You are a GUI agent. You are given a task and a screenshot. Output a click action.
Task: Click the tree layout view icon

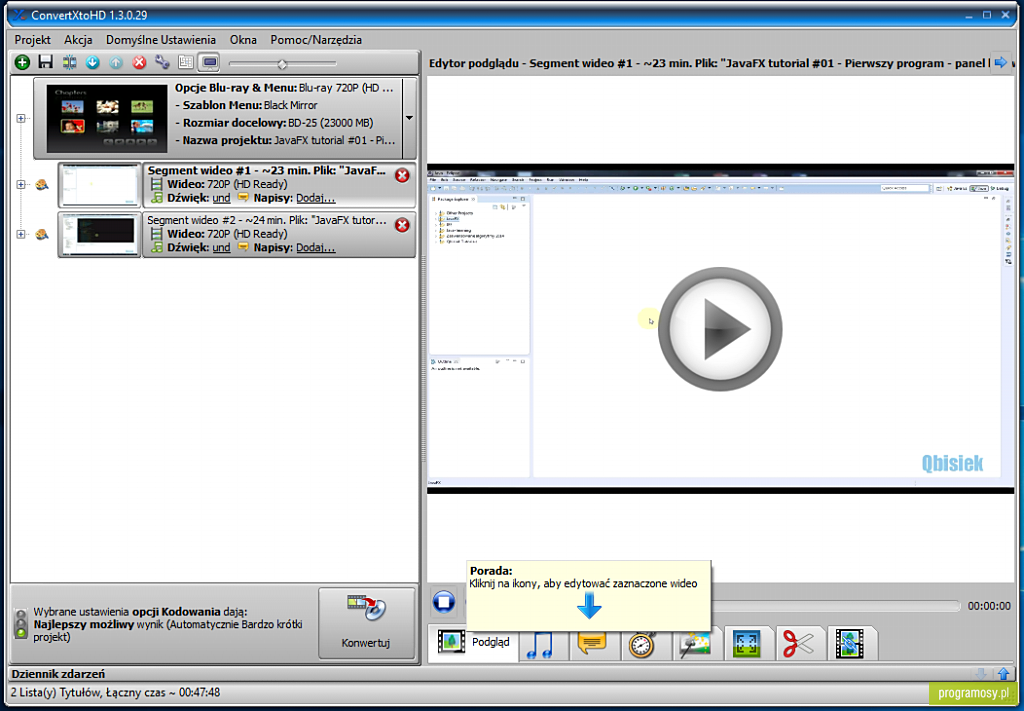click(x=185, y=63)
